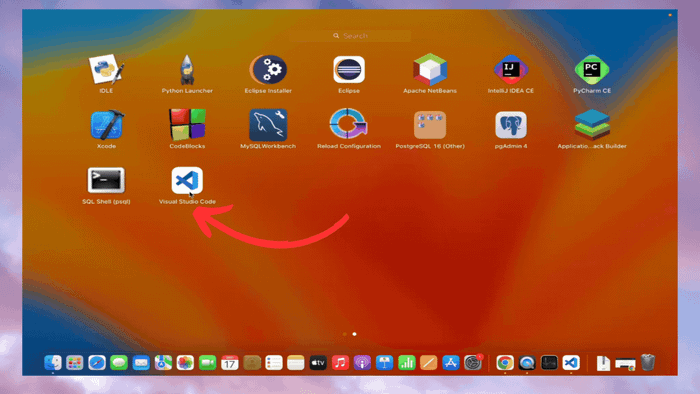Open Messages from the Dock
Image resolution: width=700 pixels, height=394 pixels.
(x=119, y=363)
